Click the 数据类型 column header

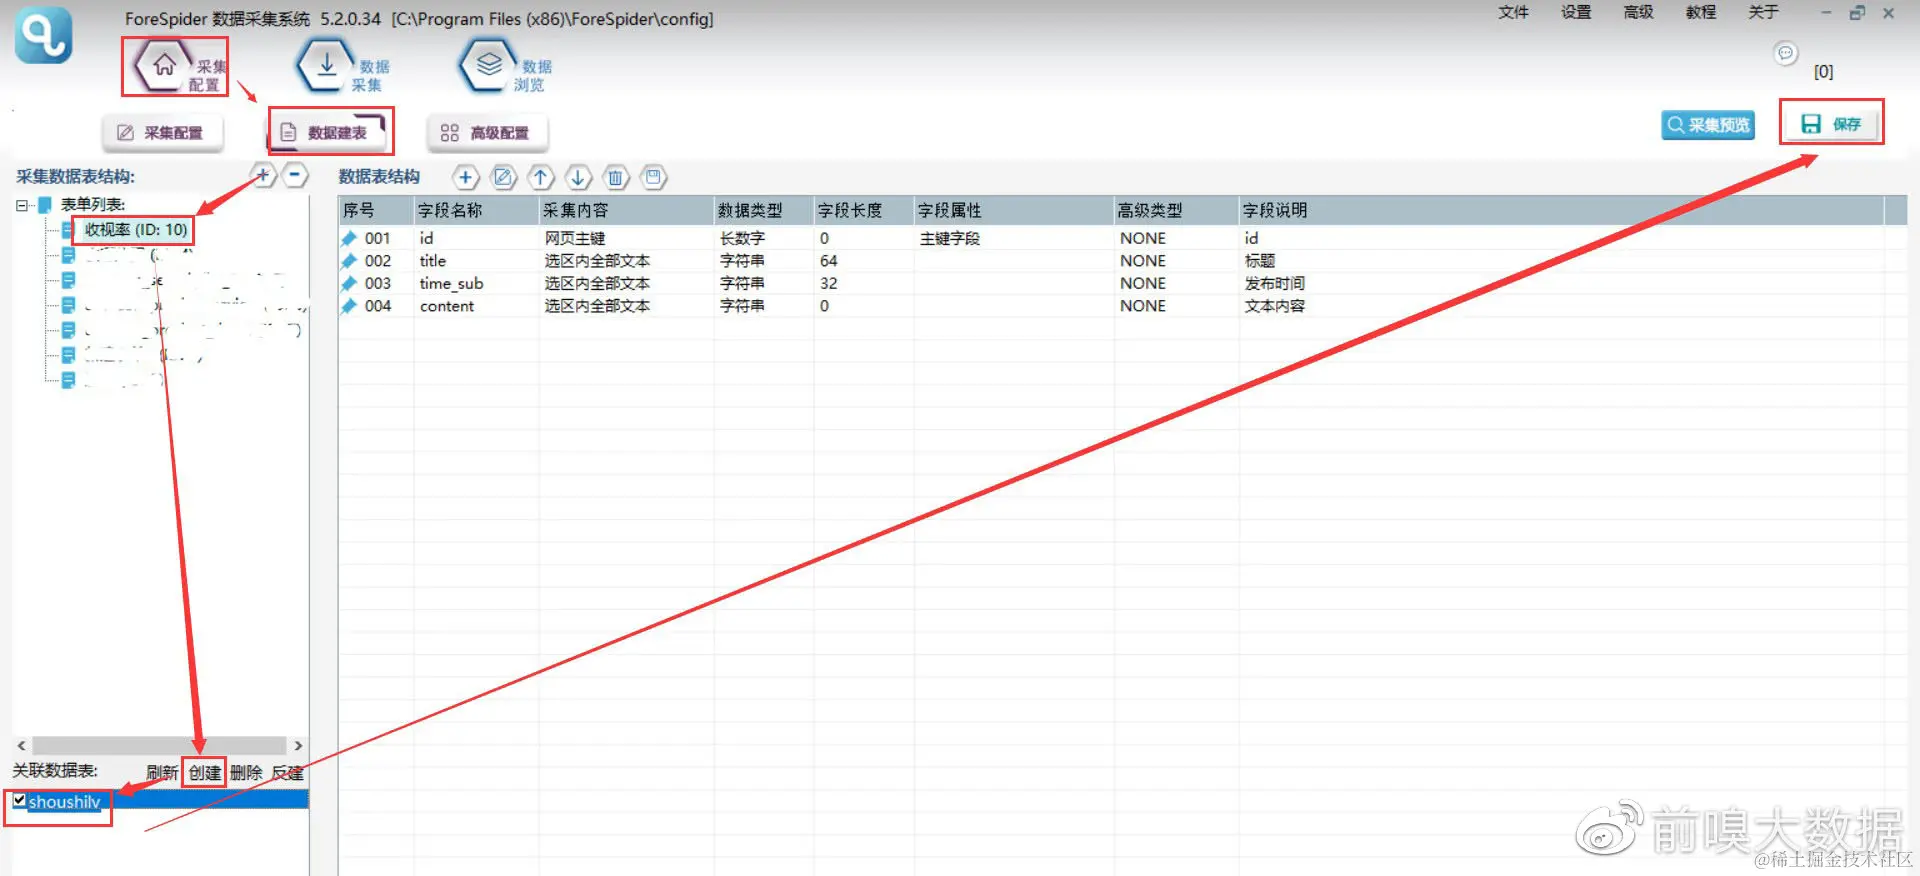tap(764, 210)
